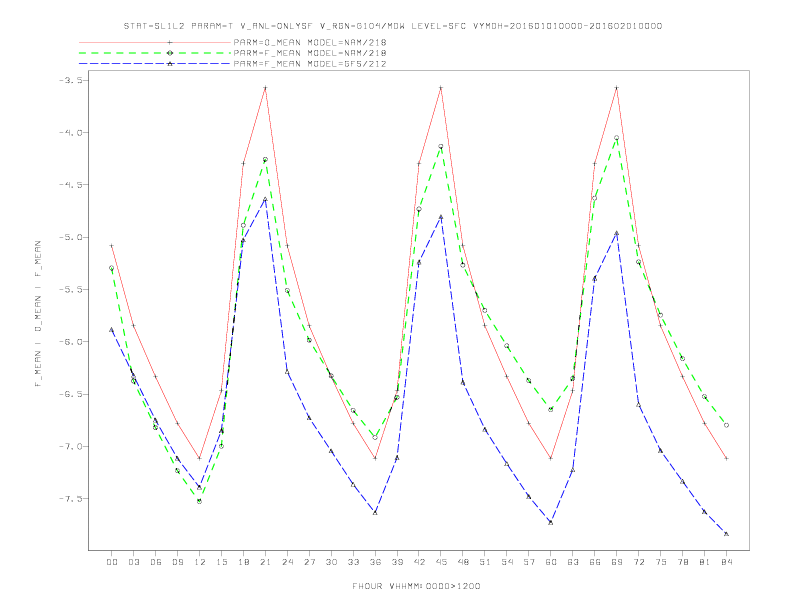Click x-axis tick label 09
This screenshot has height=612, width=792.
pos(177,562)
